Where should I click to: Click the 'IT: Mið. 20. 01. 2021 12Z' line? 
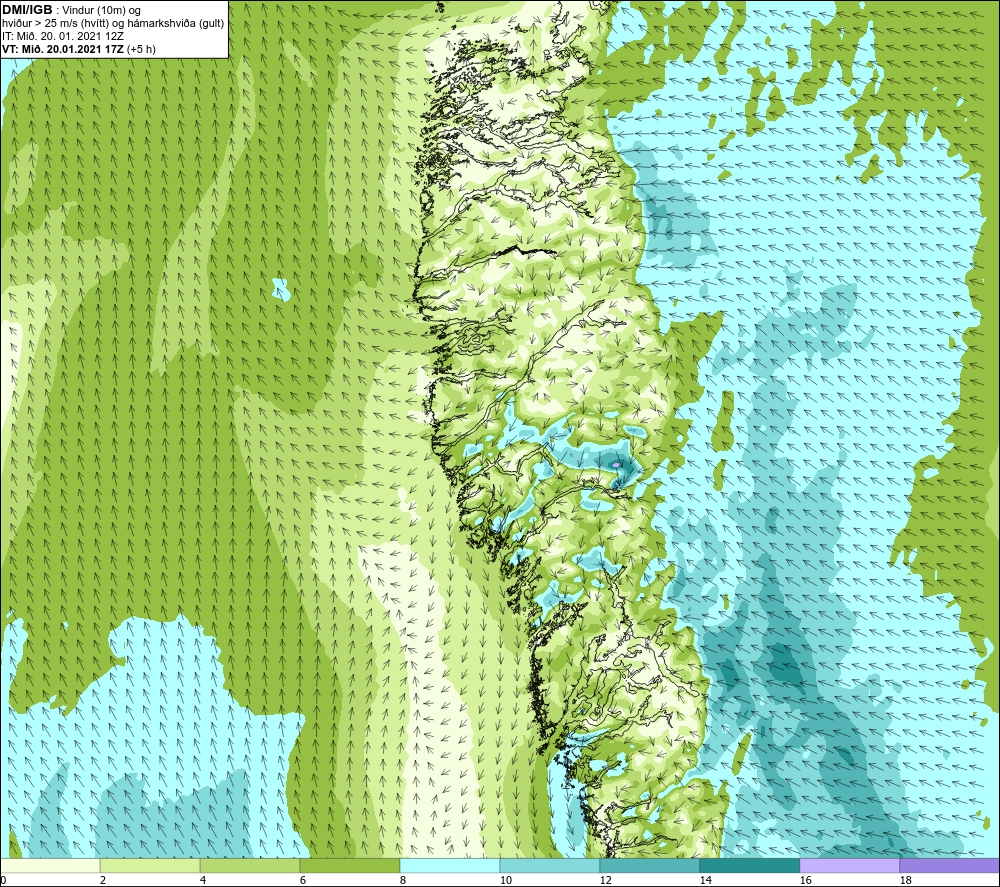coord(63,36)
